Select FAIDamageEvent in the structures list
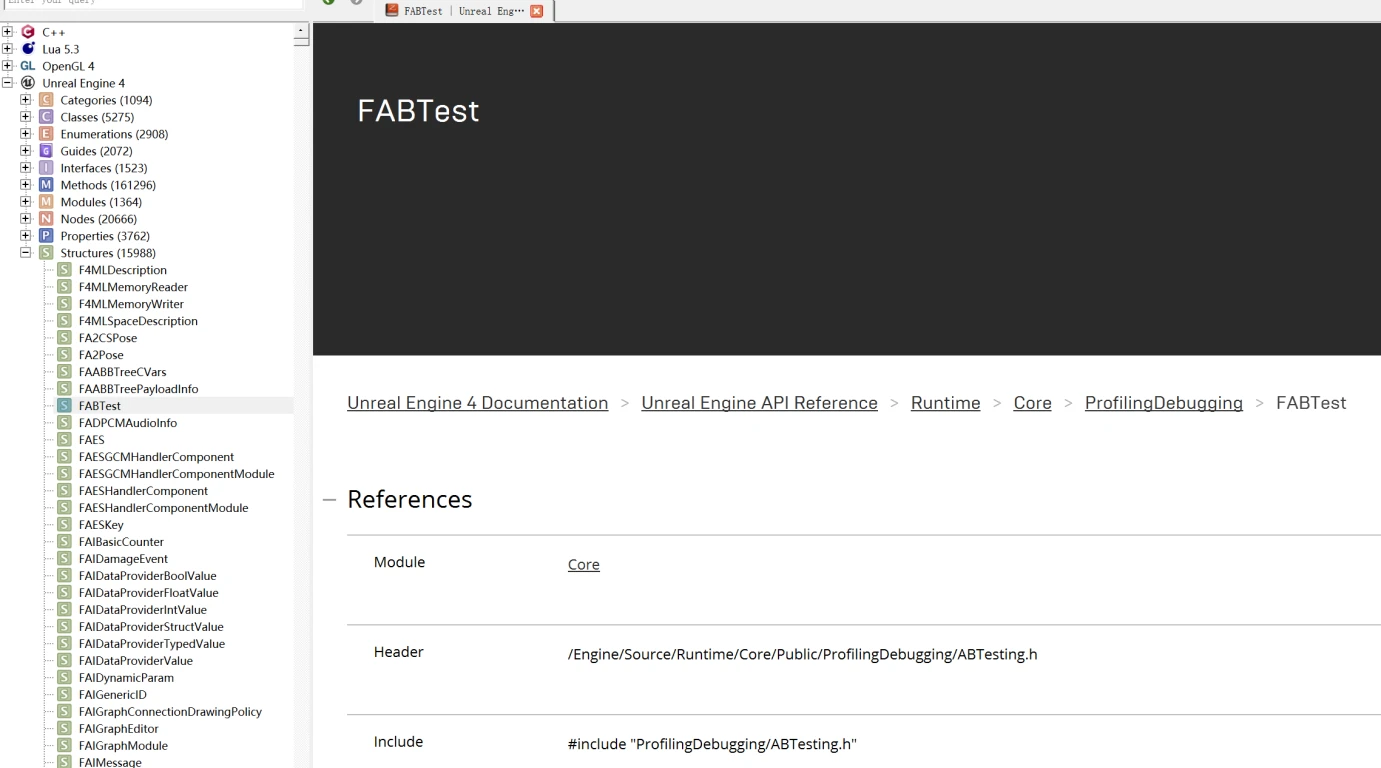 pos(123,559)
